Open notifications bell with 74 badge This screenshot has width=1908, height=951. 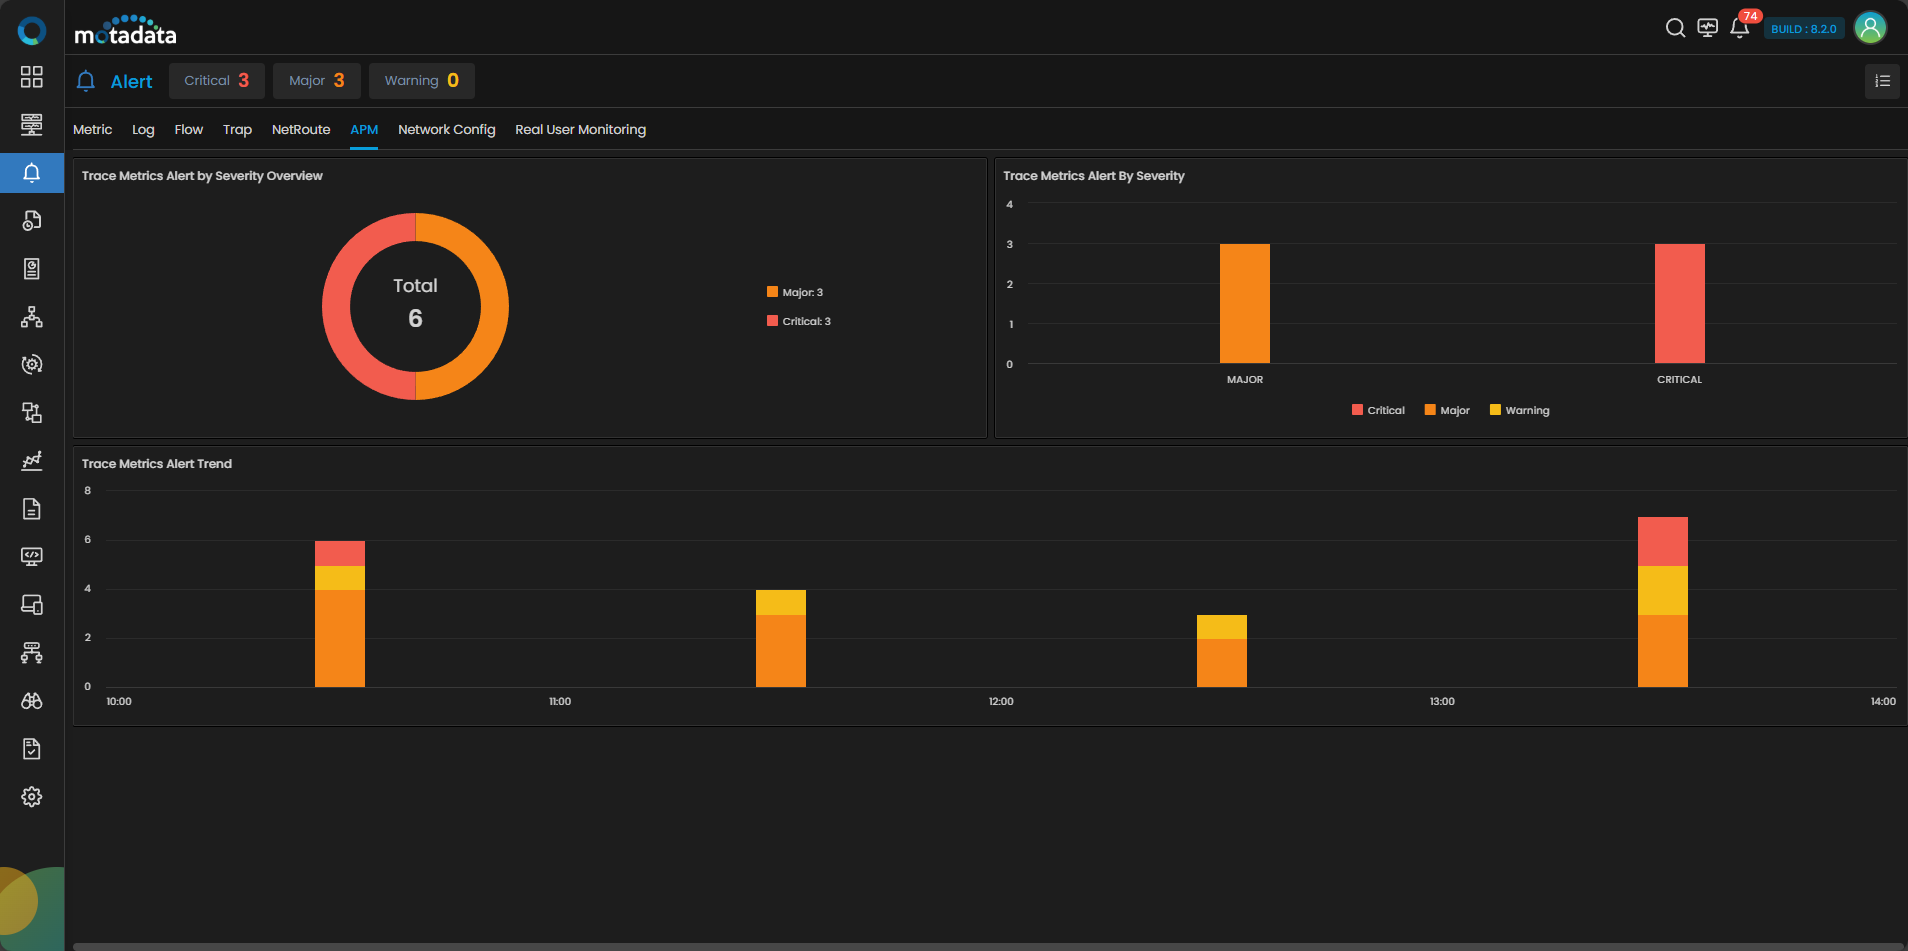[x=1740, y=28]
